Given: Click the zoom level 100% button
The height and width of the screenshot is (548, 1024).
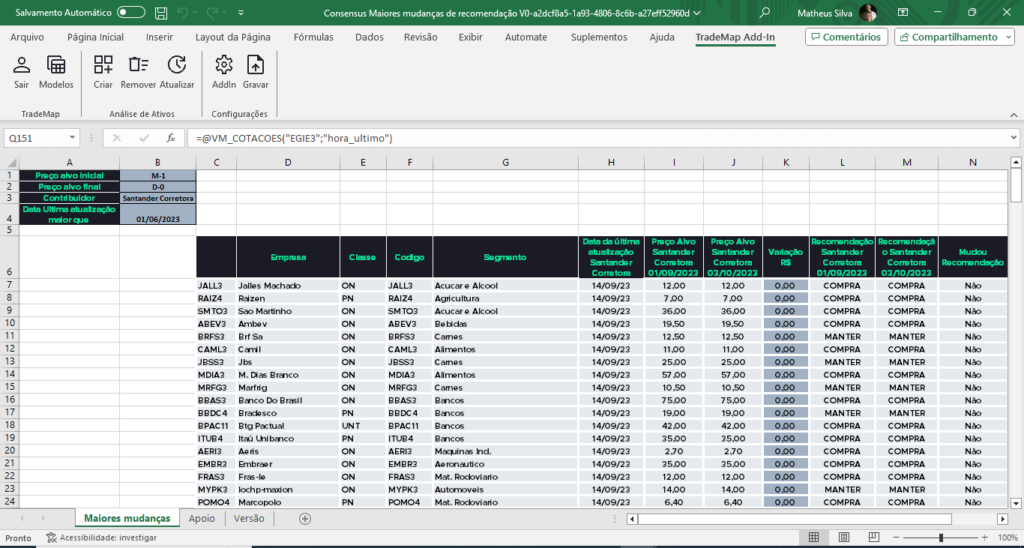Looking at the screenshot, I should pyautogui.click(x=1008, y=538).
